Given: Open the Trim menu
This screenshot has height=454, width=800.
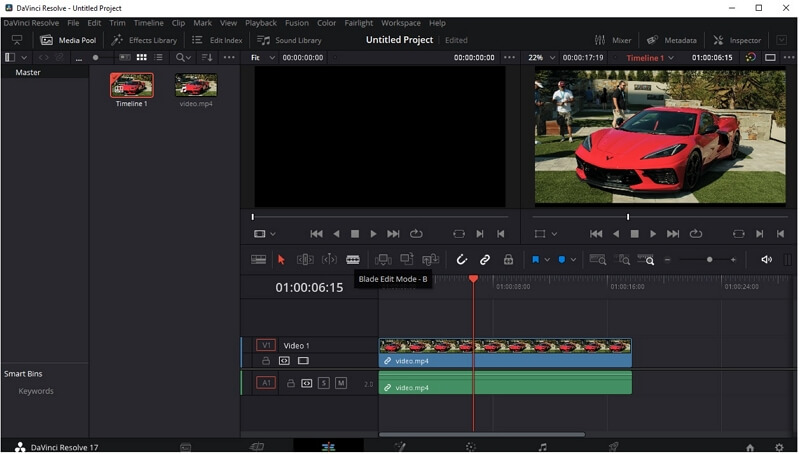Looking at the screenshot, I should pos(117,23).
